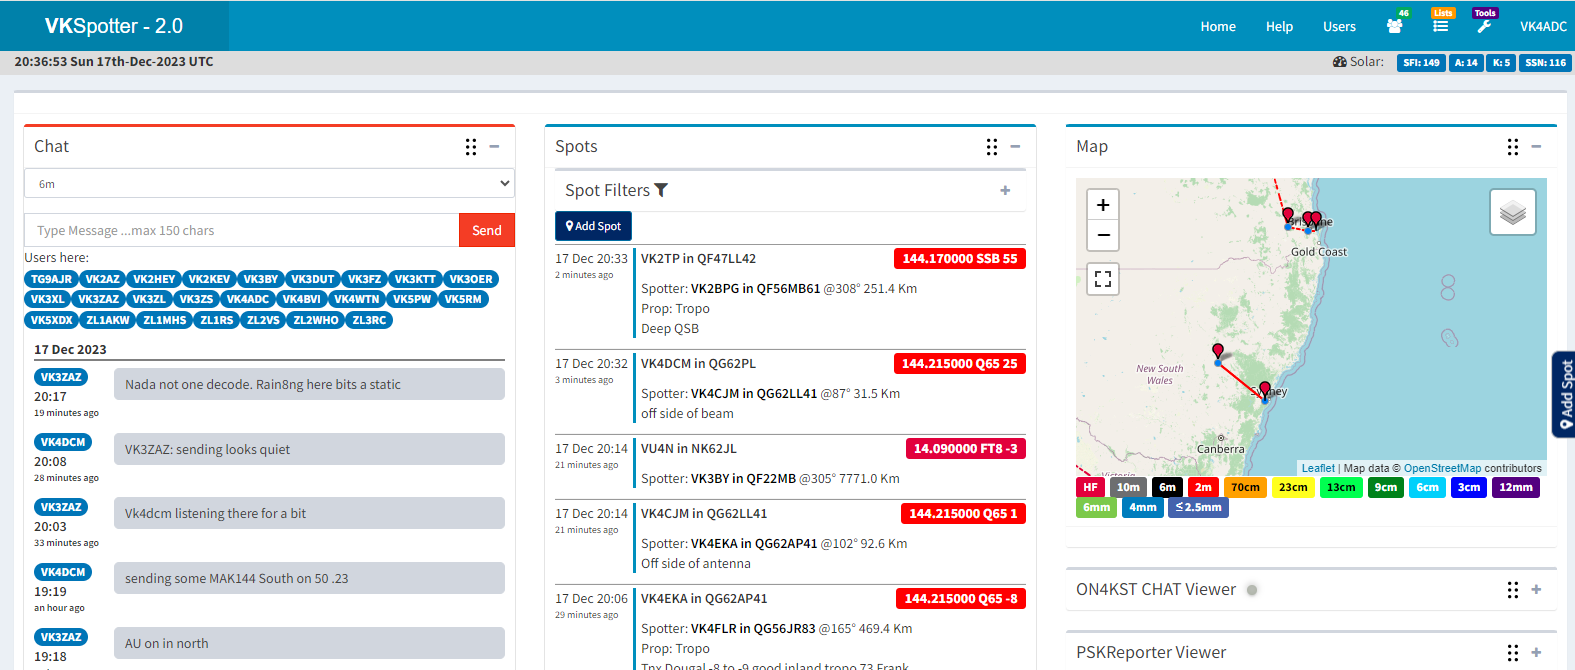Click the Chat panel drag handle icon
The height and width of the screenshot is (670, 1575).
pos(471,147)
